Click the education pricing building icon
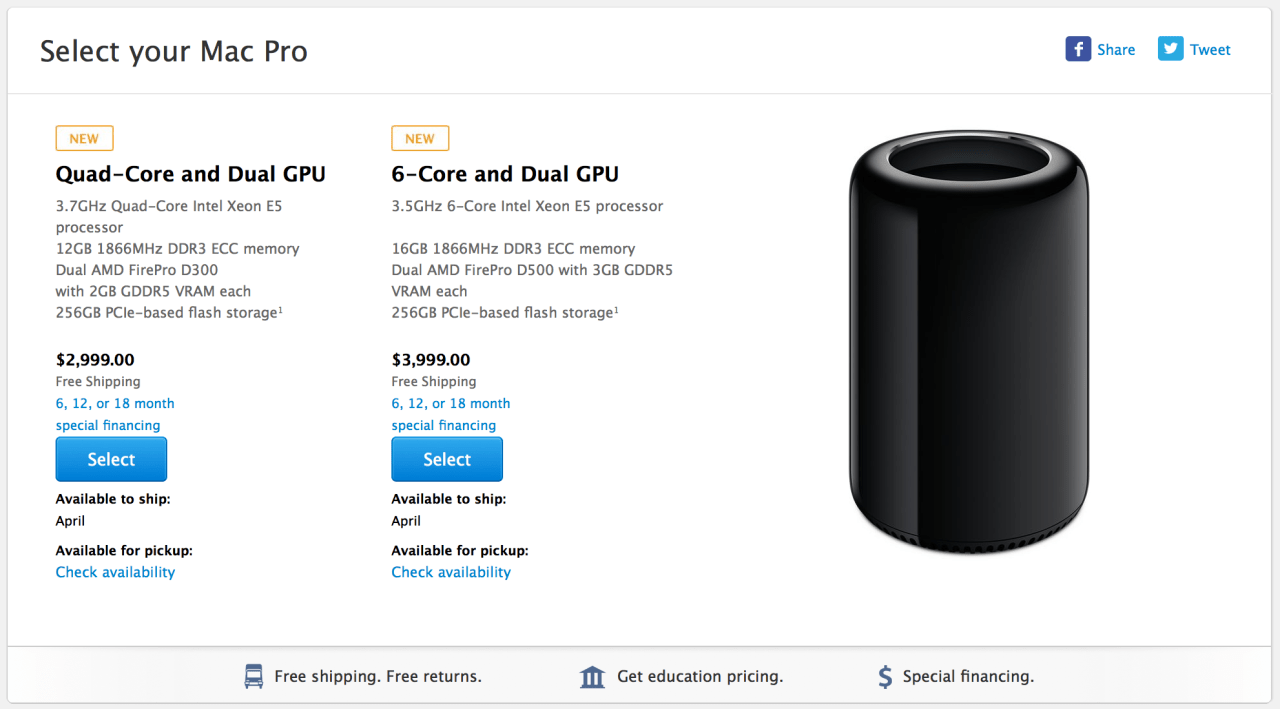This screenshot has width=1280, height=709. tap(592, 677)
